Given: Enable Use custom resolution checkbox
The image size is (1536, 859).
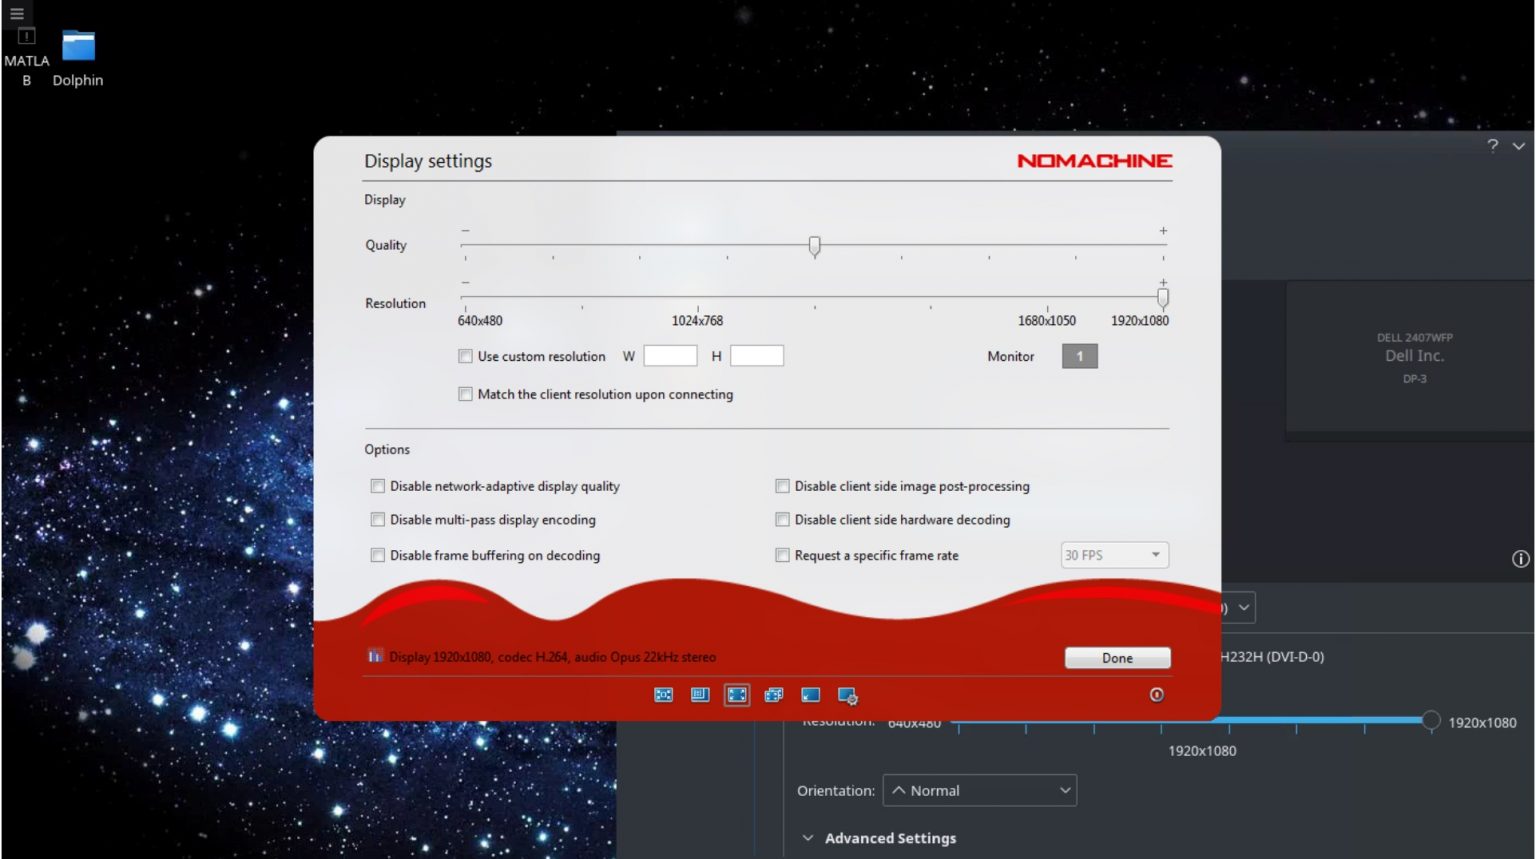Looking at the screenshot, I should tap(465, 356).
